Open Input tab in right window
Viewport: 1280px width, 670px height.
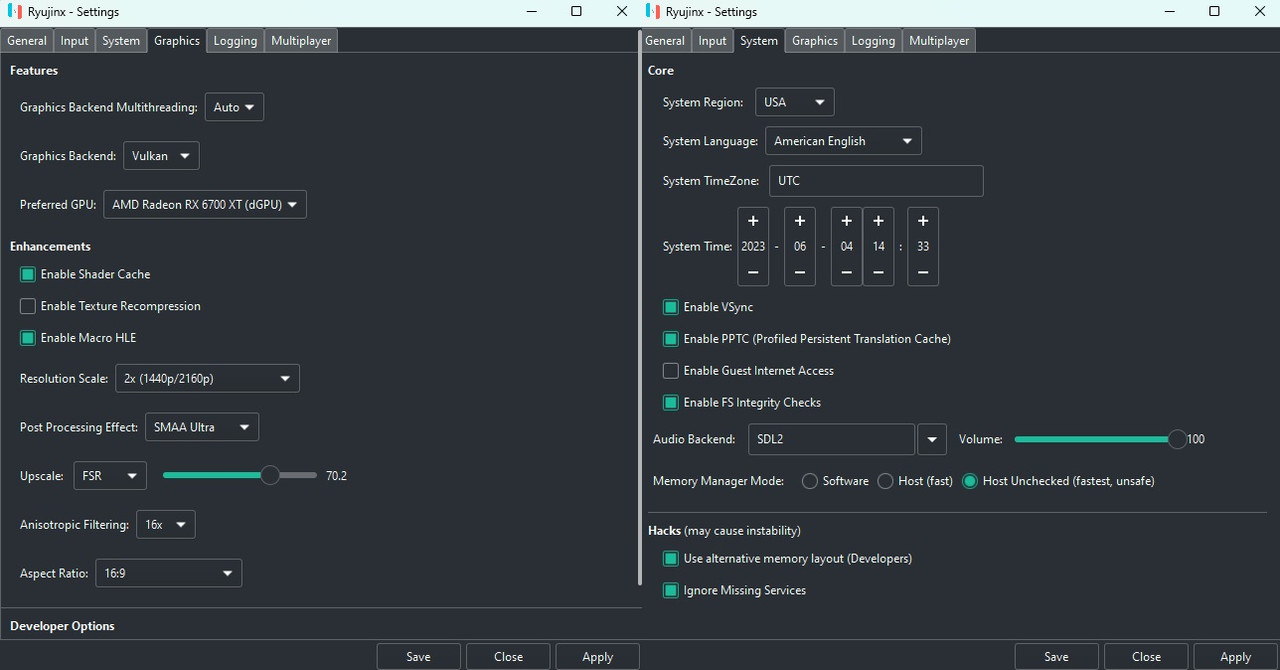click(x=713, y=41)
